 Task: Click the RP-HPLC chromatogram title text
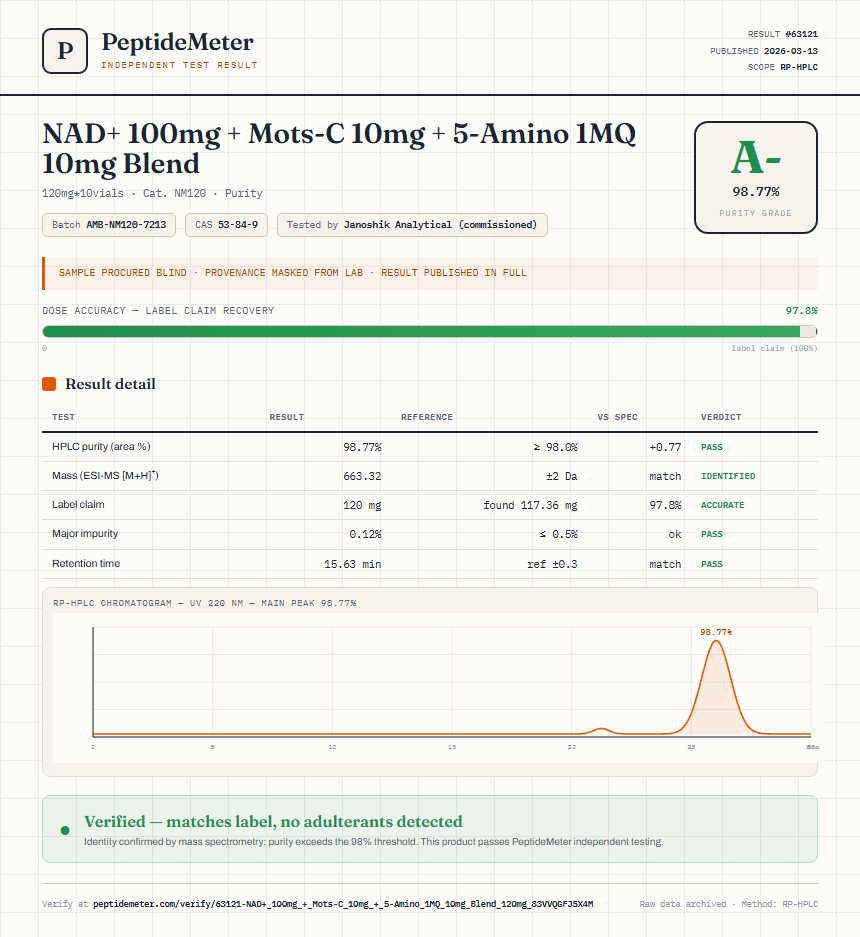point(204,603)
